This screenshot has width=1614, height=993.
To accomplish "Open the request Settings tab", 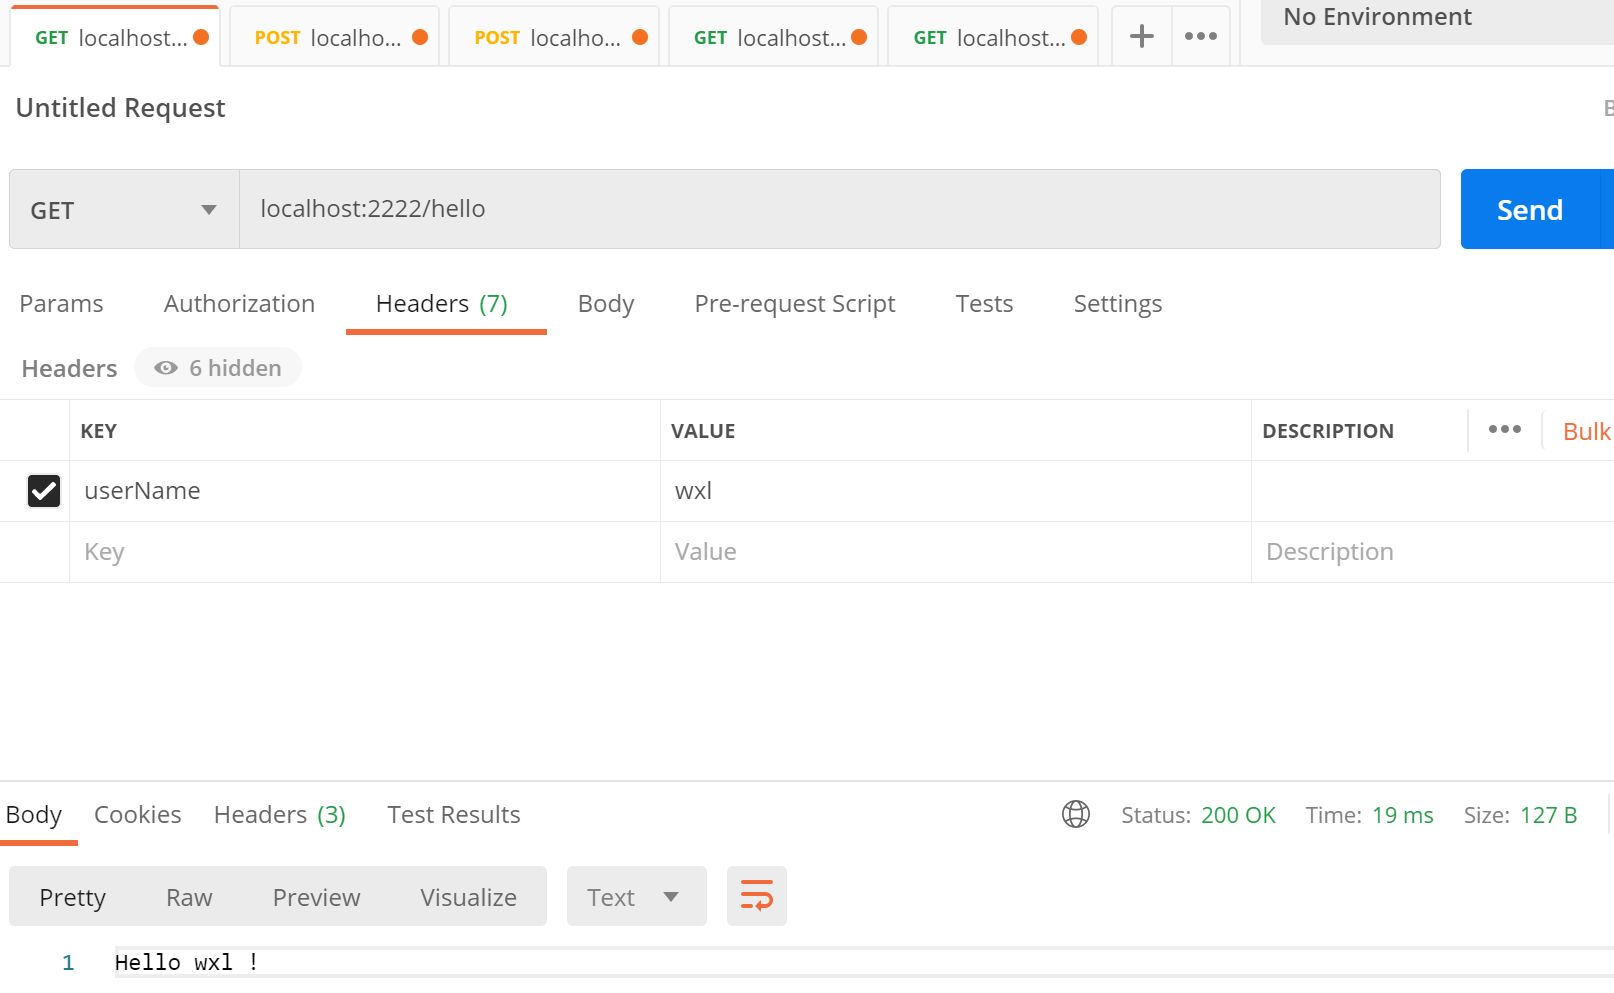I will pyautogui.click(x=1118, y=303).
